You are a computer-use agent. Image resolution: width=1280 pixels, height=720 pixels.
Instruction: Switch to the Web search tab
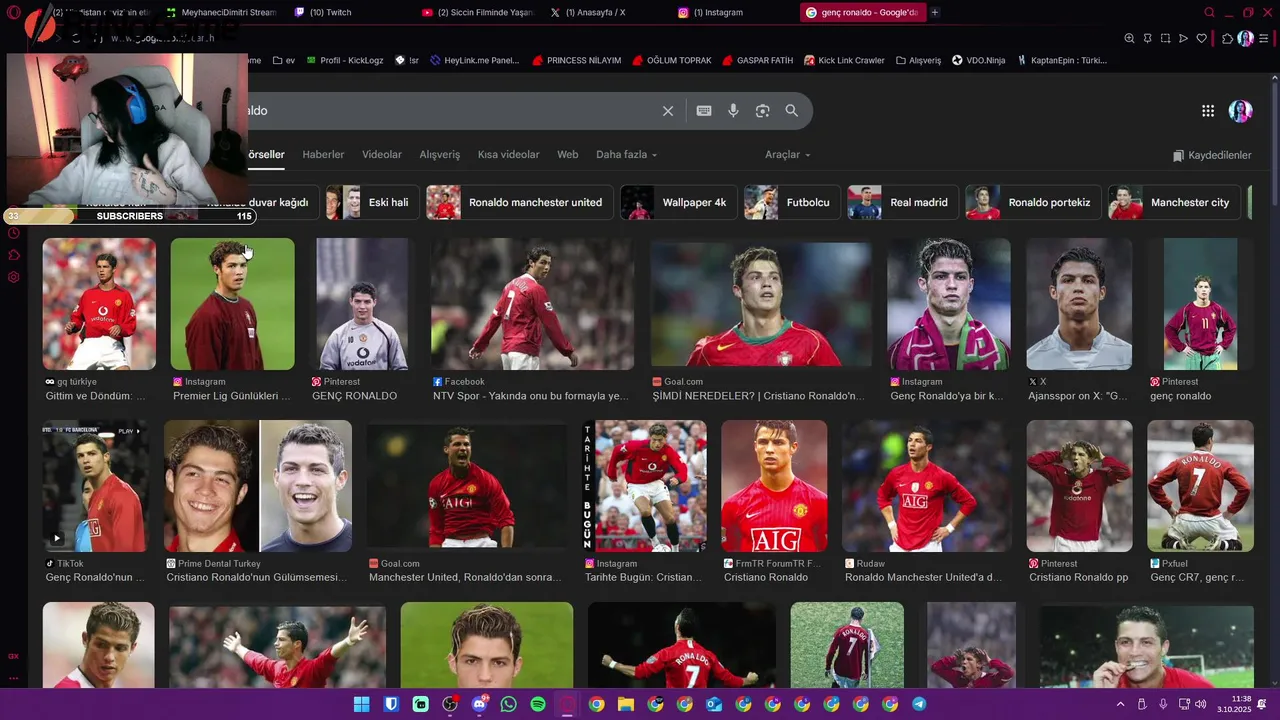(x=568, y=155)
